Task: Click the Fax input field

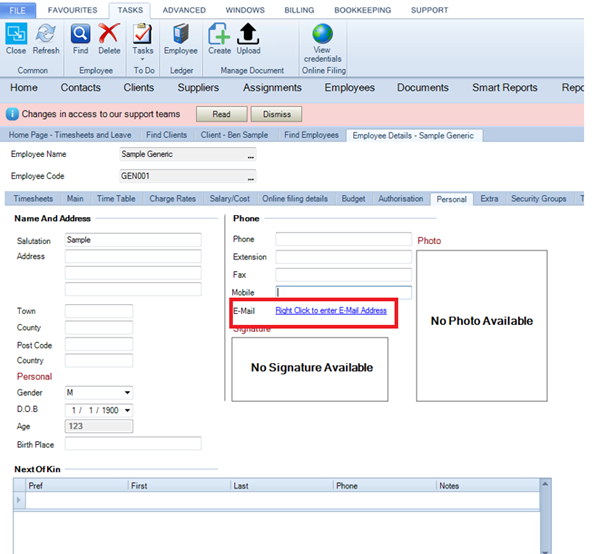Action: coord(343,275)
